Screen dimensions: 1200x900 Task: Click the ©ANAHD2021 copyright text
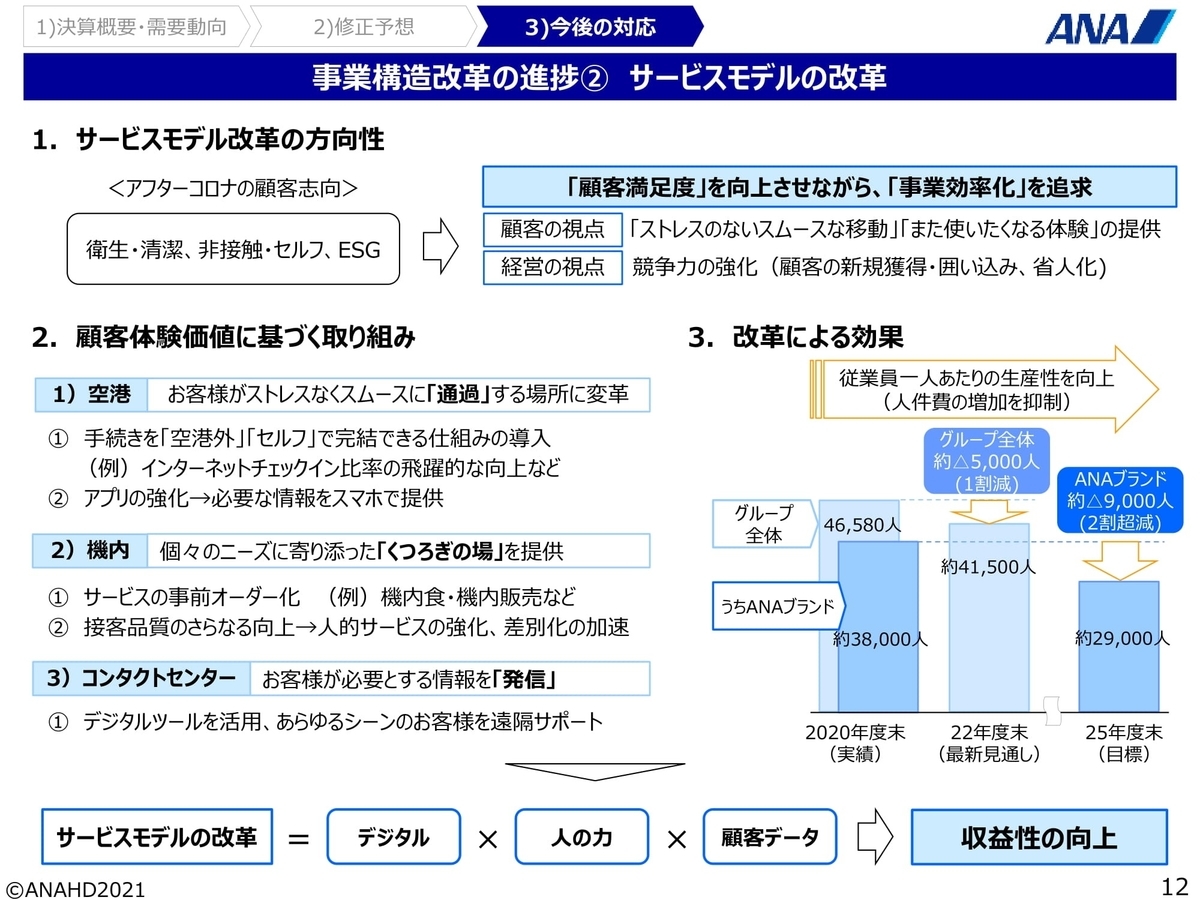pyautogui.click(x=77, y=887)
